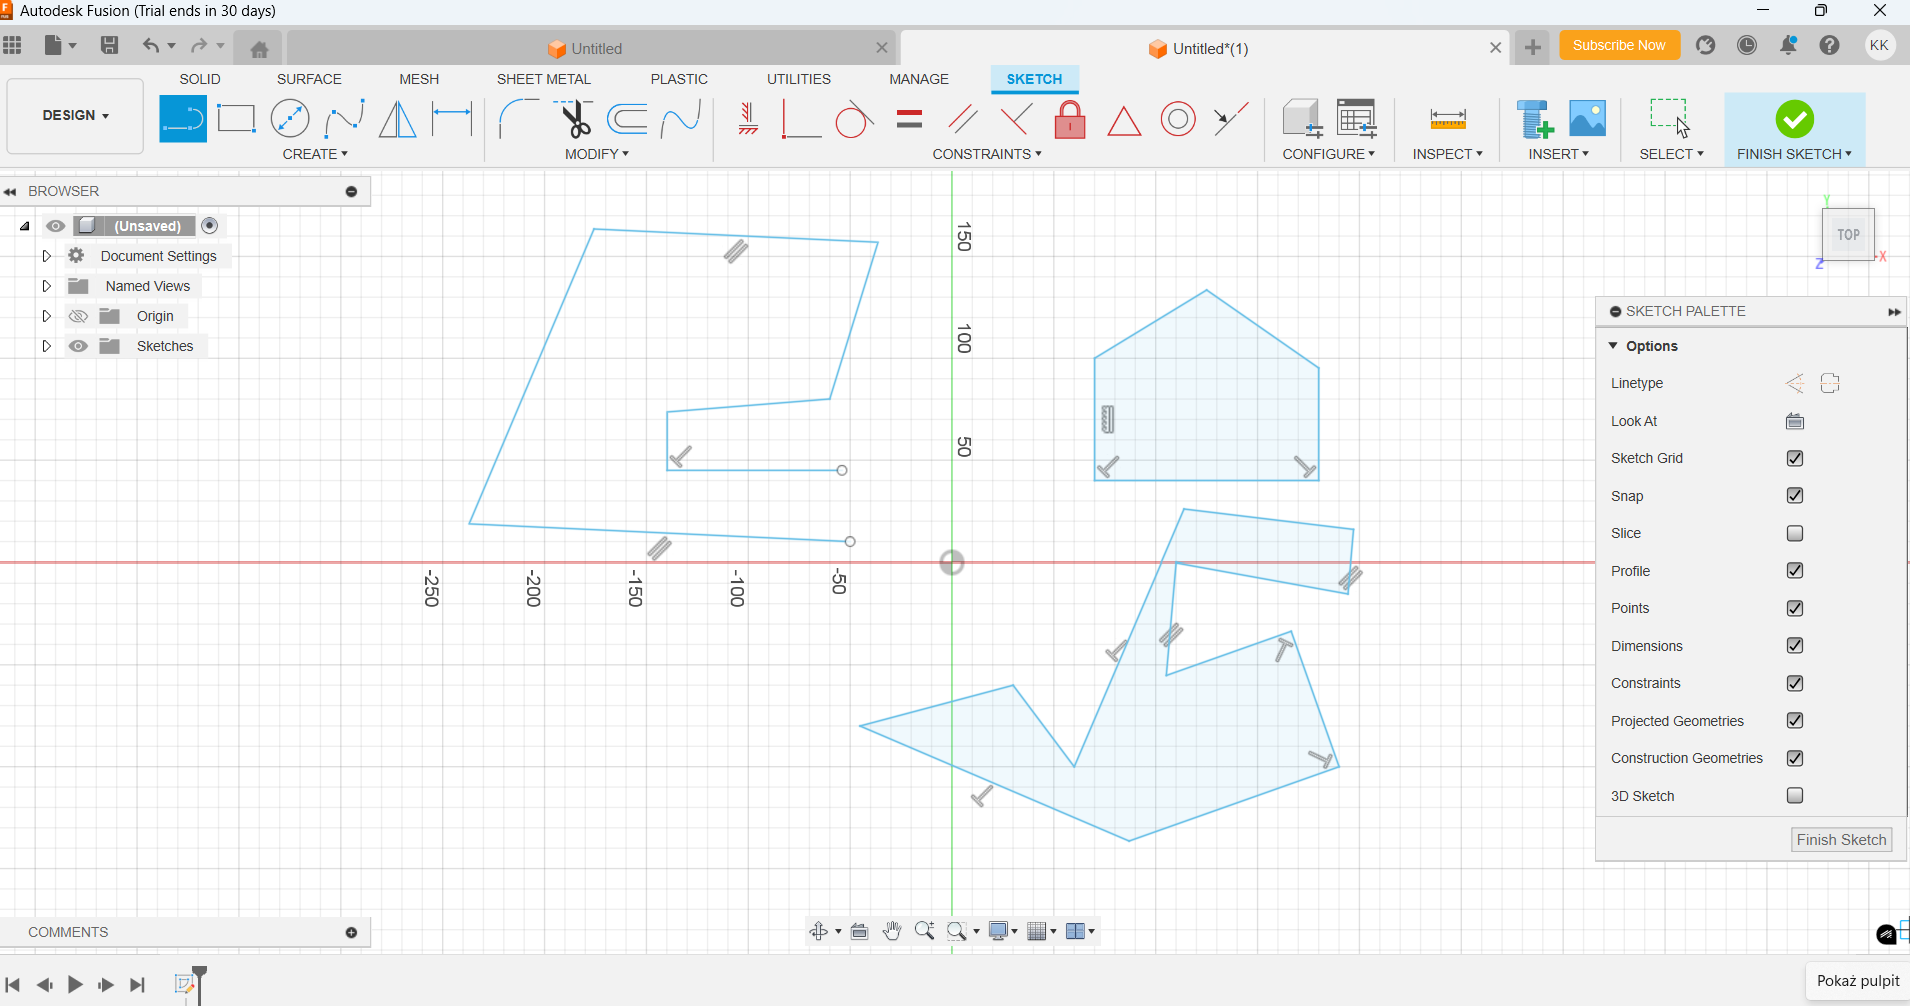1910x1006 pixels.
Task: Play the timeline animation
Action: click(75, 985)
